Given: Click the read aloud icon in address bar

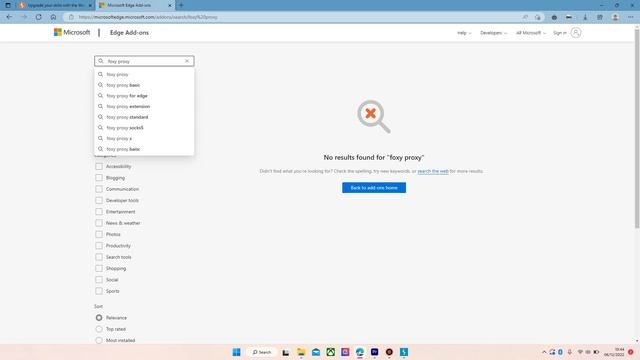Looking at the screenshot, I should click(x=525, y=17).
